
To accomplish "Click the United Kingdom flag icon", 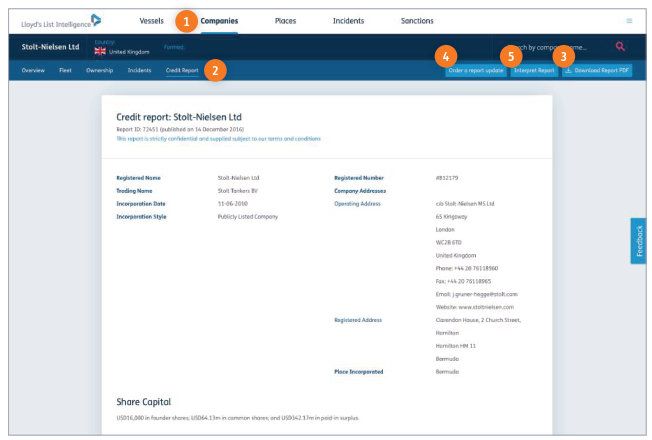I will tap(100, 51).
